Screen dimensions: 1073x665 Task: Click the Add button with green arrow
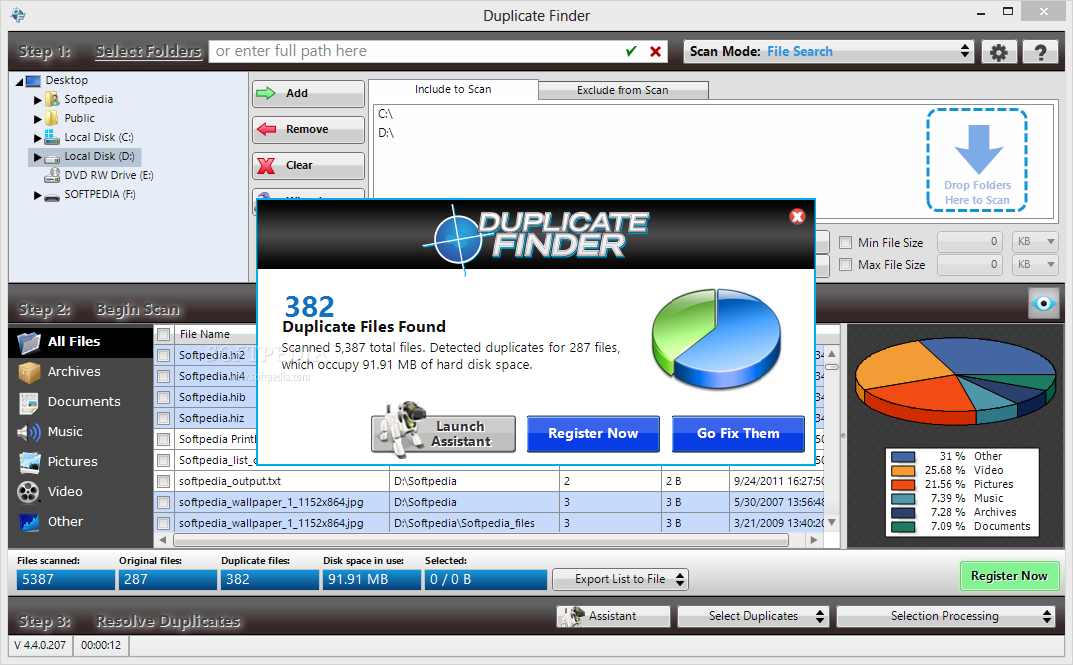click(x=308, y=94)
